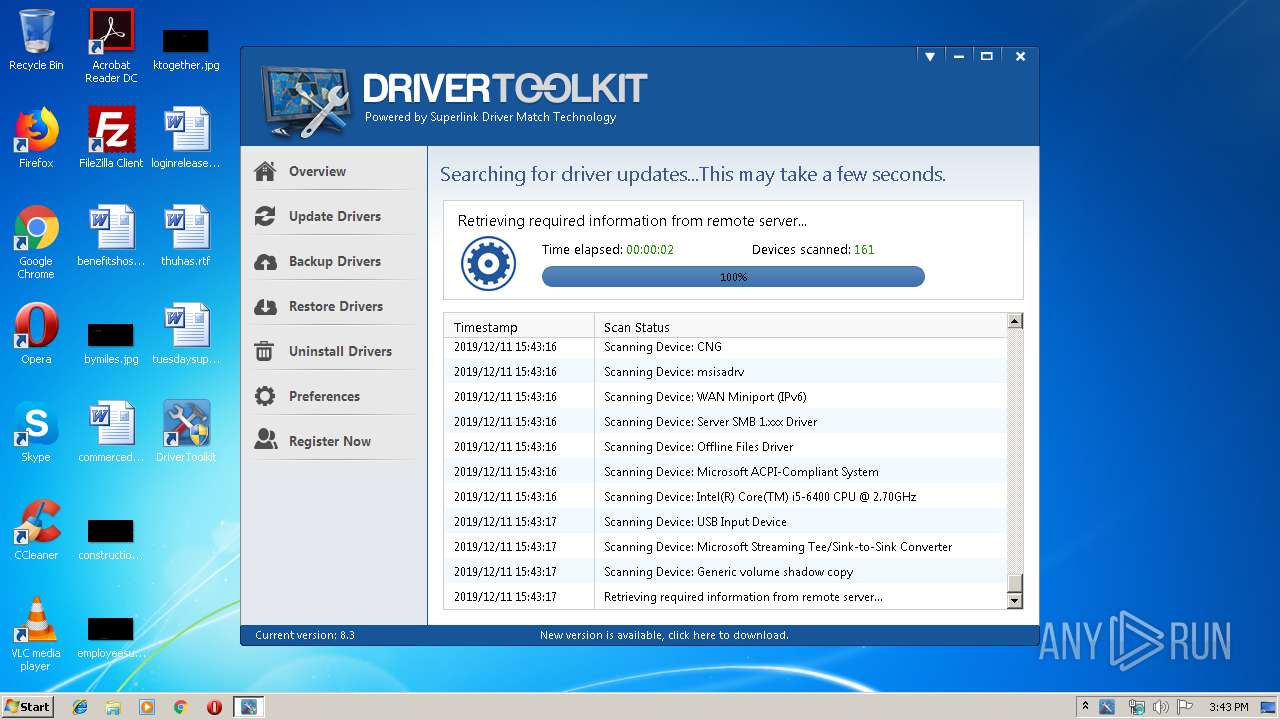Open the title bar dropdown arrow menu
The image size is (1280, 720).
pos(930,57)
